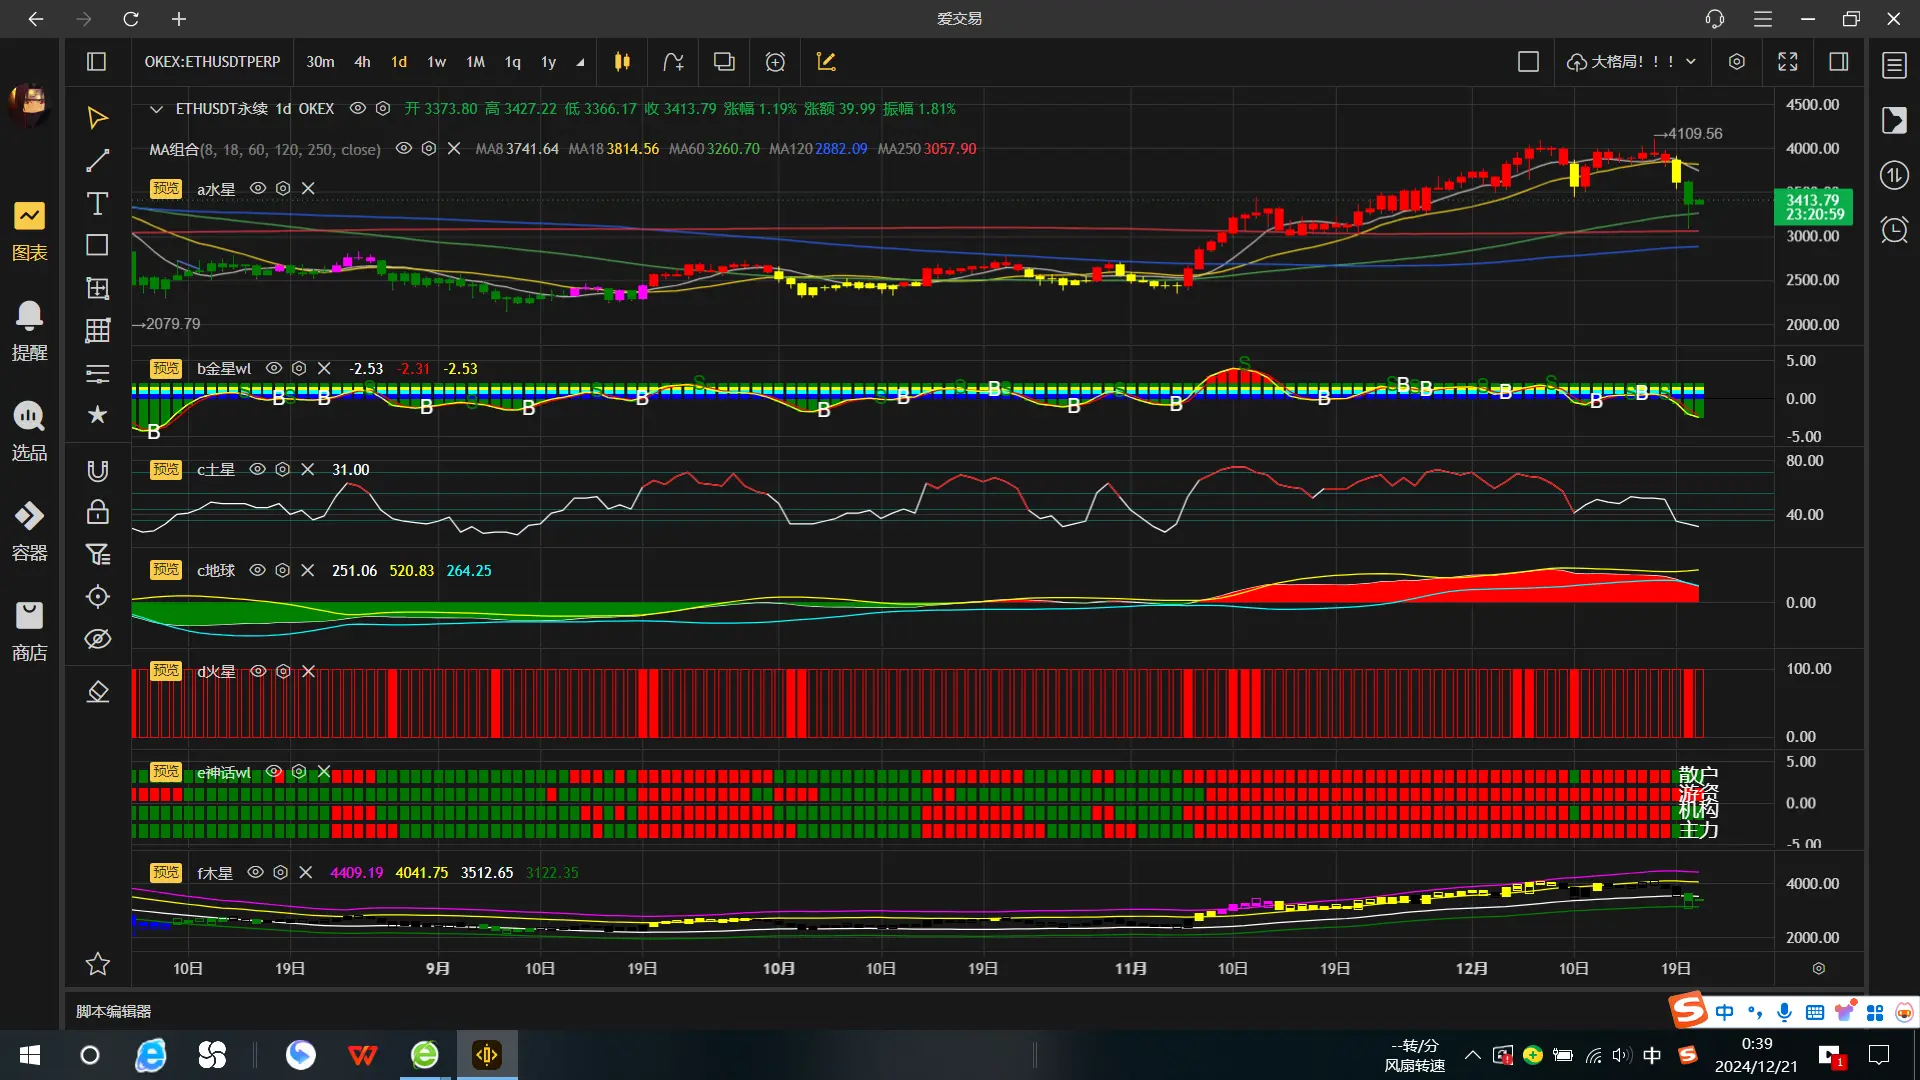Viewport: 1920px width, 1080px height.
Task: Collapse the ETHUSDT永续 legend chevron
Action: (156, 109)
